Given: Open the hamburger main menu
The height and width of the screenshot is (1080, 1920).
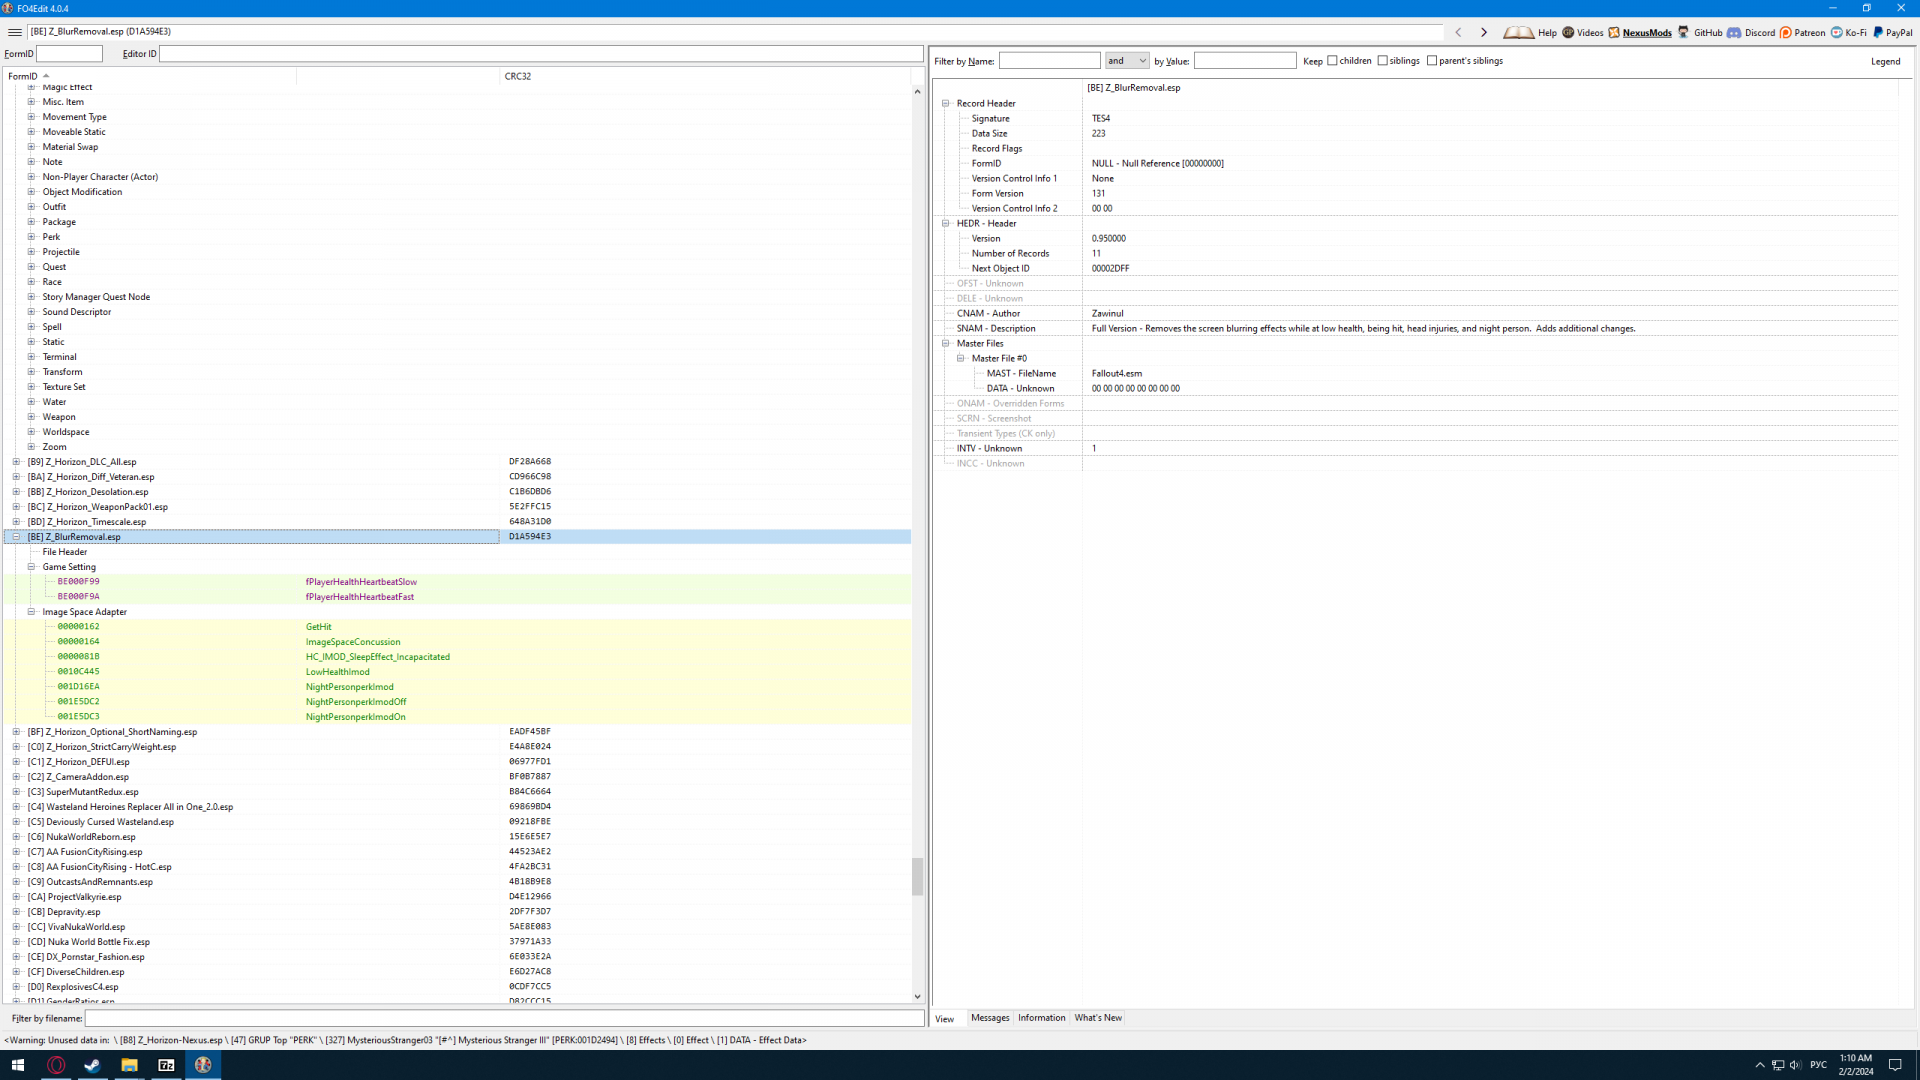Looking at the screenshot, I should coord(15,32).
